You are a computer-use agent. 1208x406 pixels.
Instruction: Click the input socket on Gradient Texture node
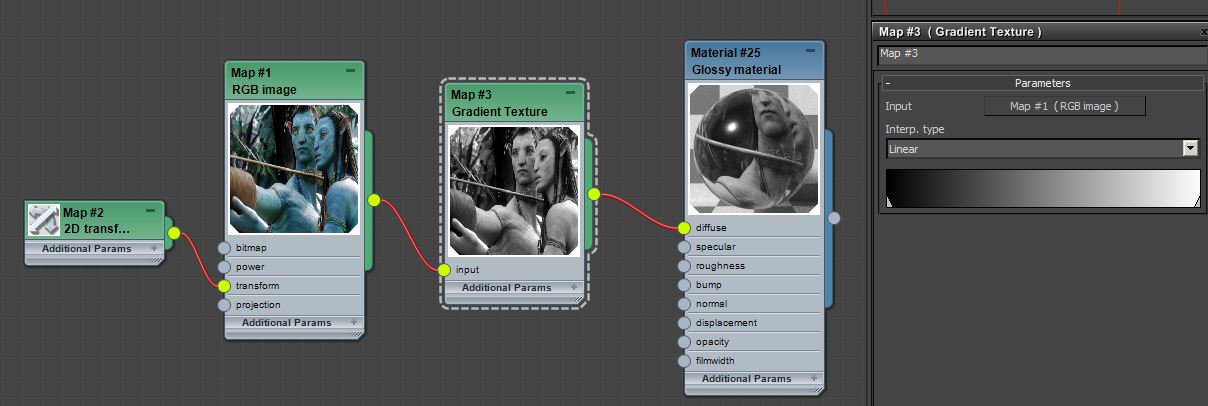click(x=444, y=270)
